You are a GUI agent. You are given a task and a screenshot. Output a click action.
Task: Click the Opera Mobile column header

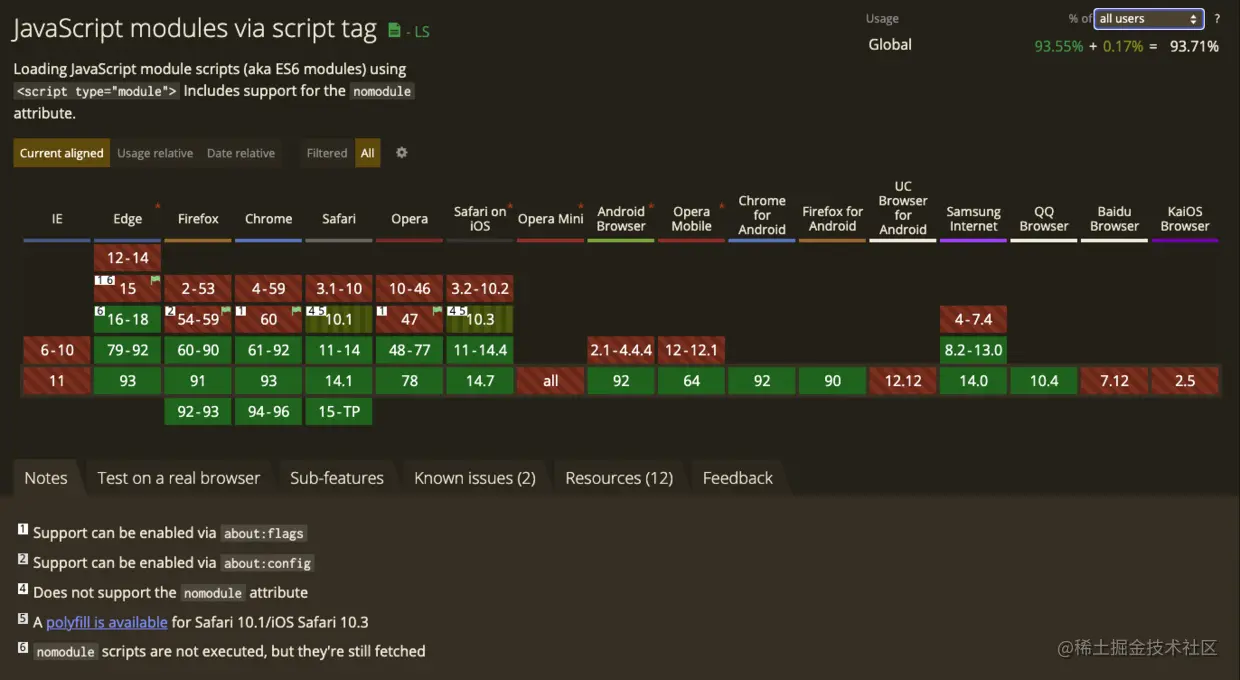pyautogui.click(x=692, y=219)
